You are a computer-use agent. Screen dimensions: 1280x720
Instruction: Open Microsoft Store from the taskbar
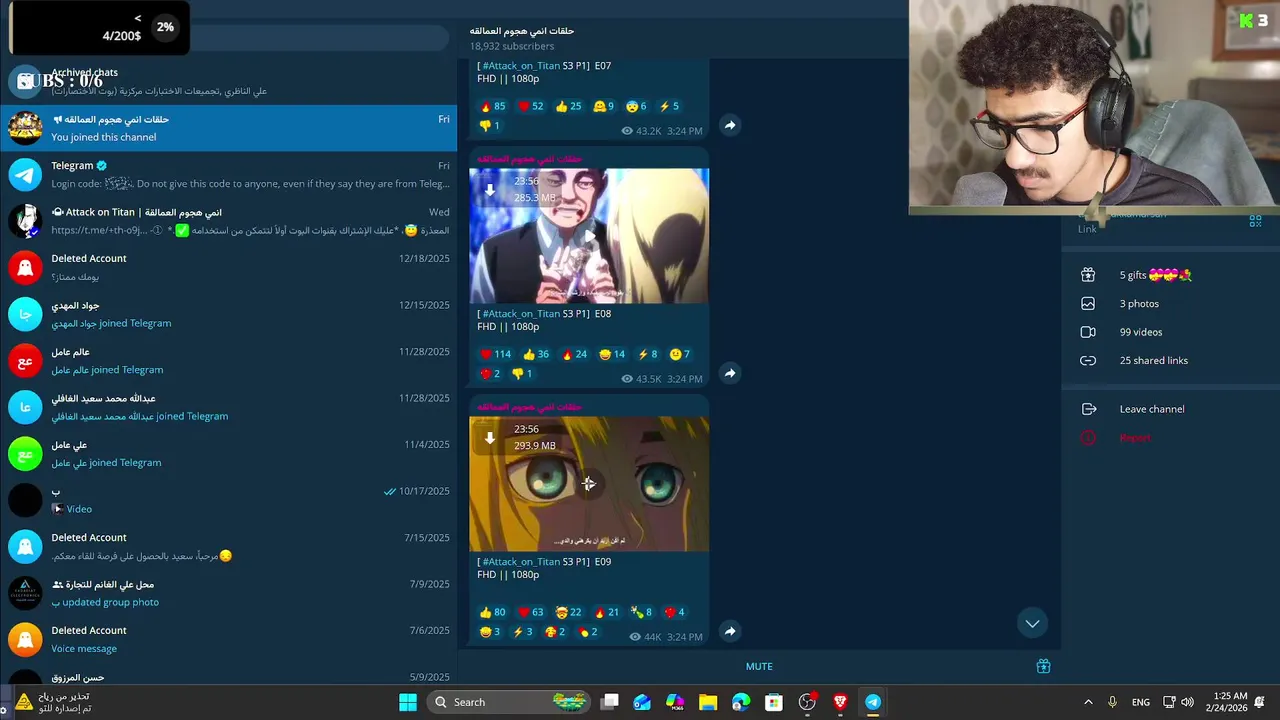tap(774, 702)
